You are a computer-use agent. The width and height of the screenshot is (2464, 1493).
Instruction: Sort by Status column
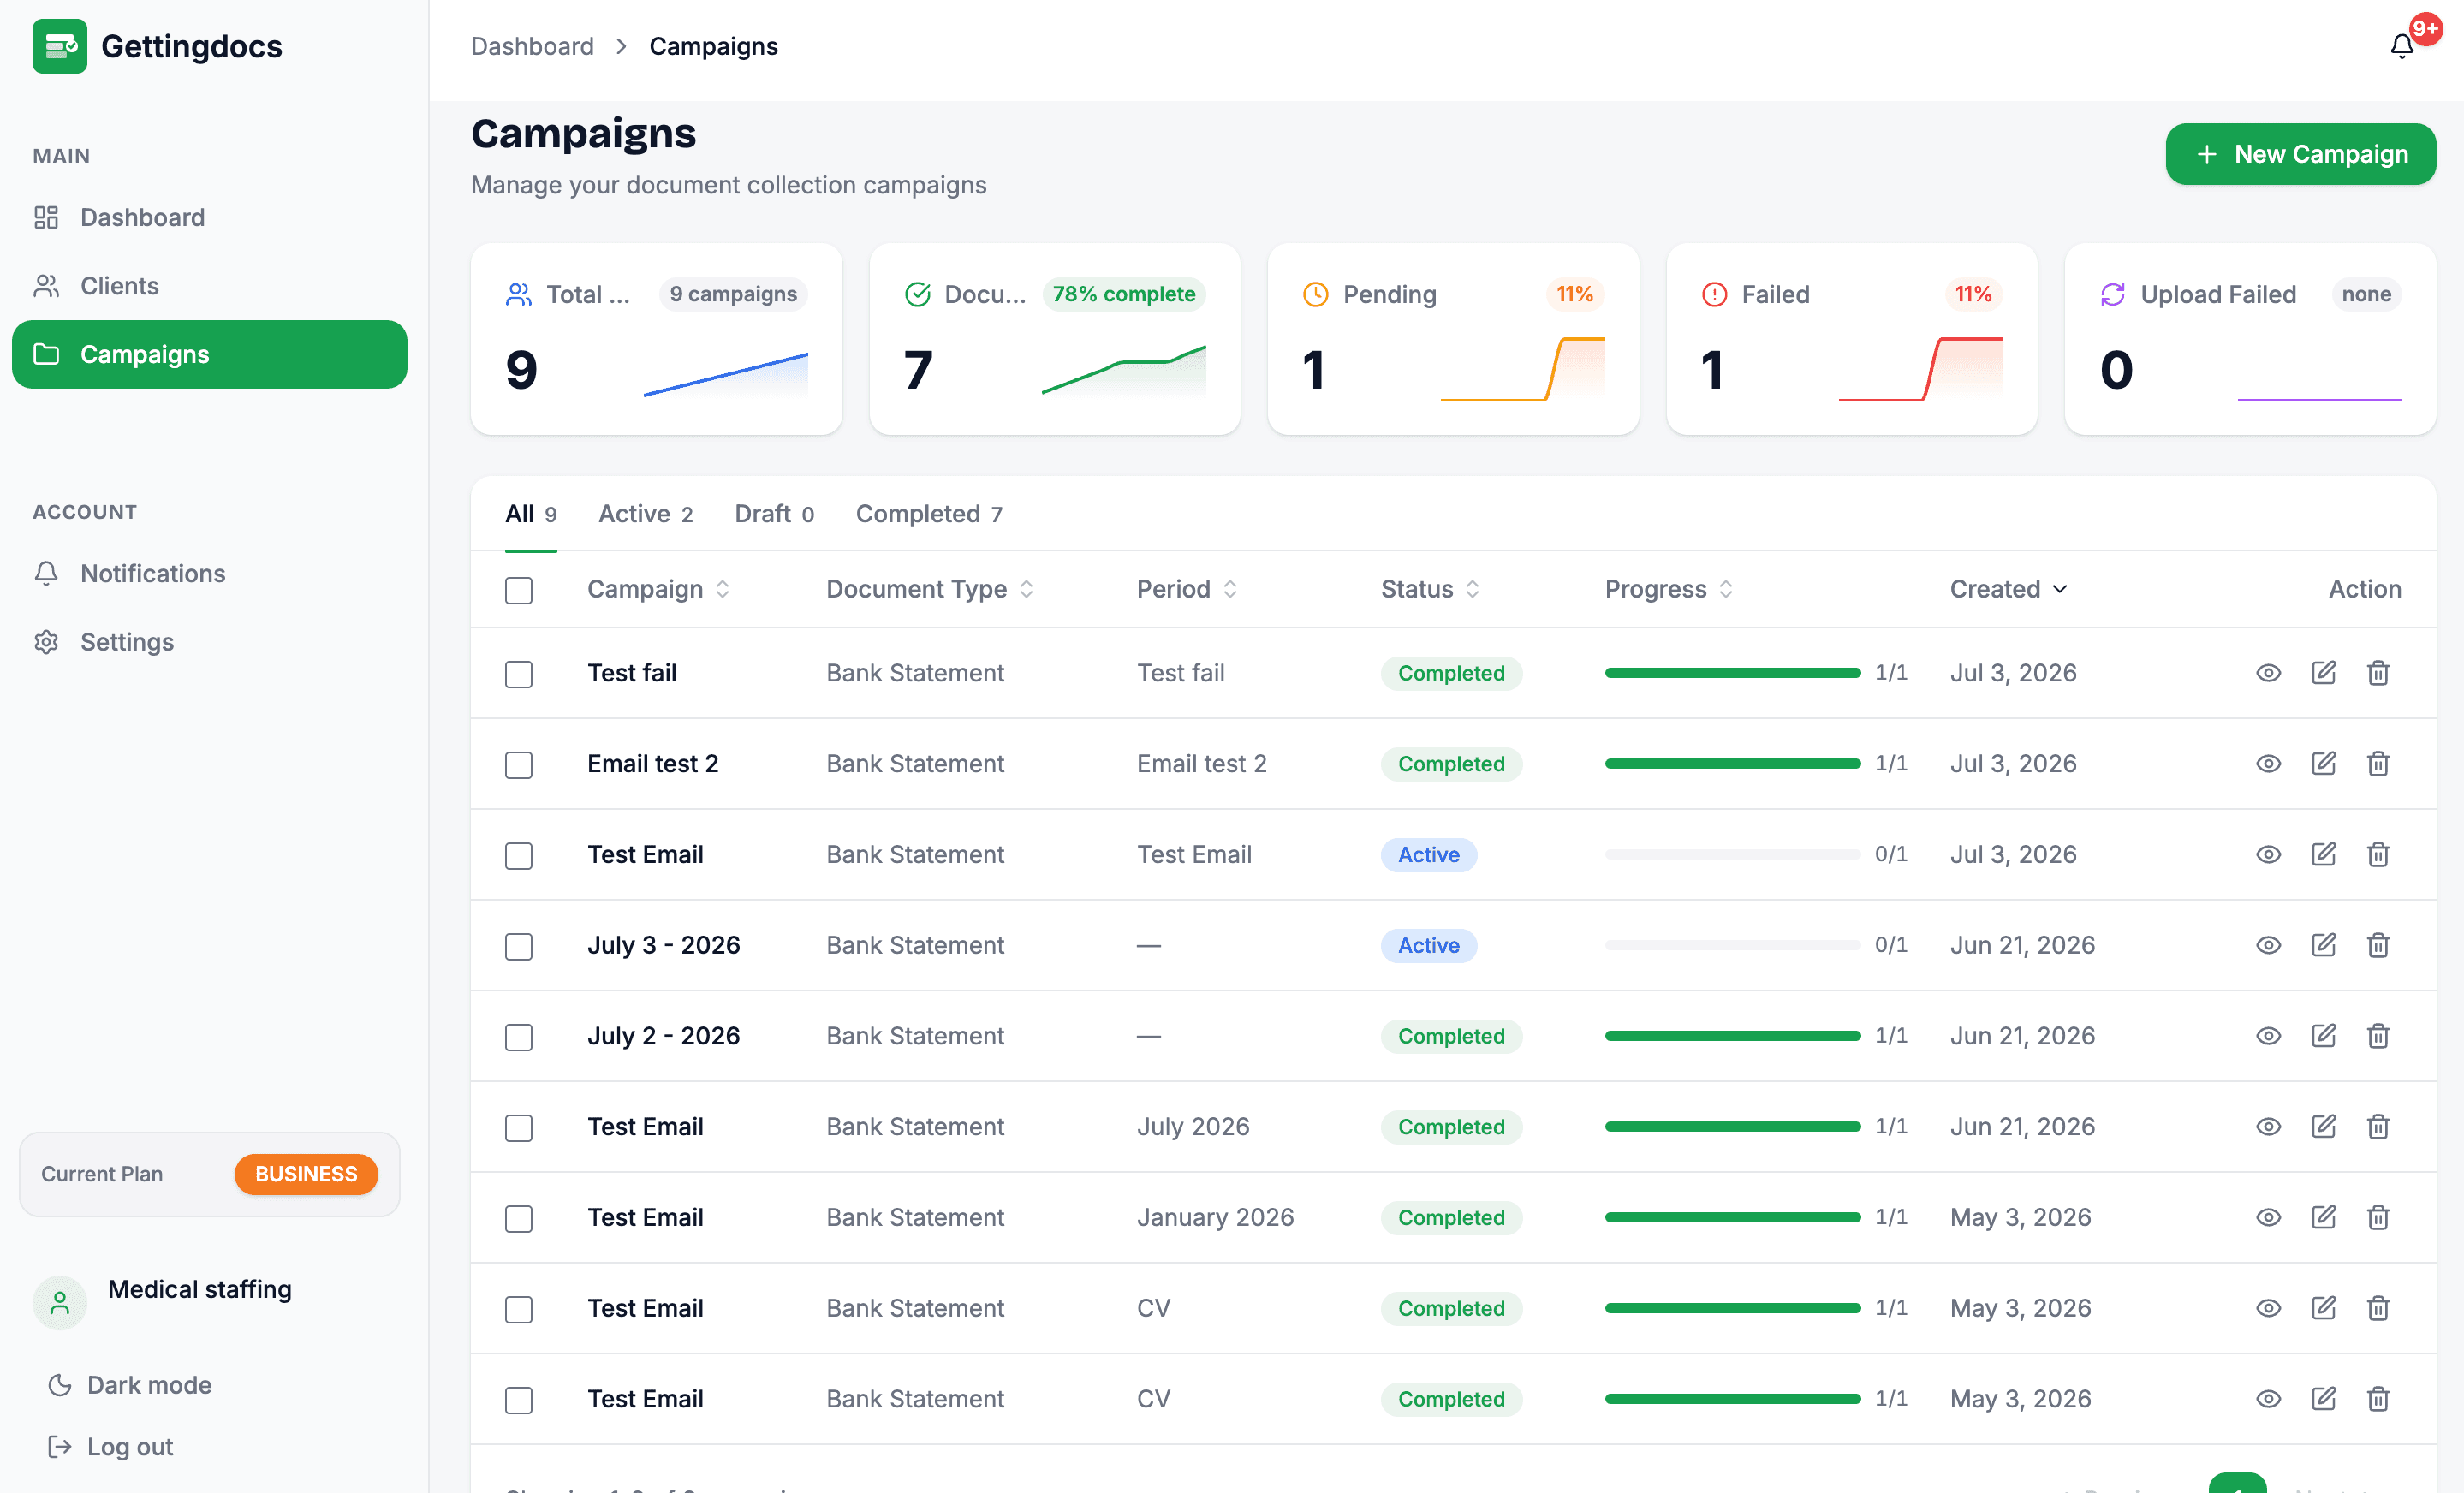[x=1430, y=589]
